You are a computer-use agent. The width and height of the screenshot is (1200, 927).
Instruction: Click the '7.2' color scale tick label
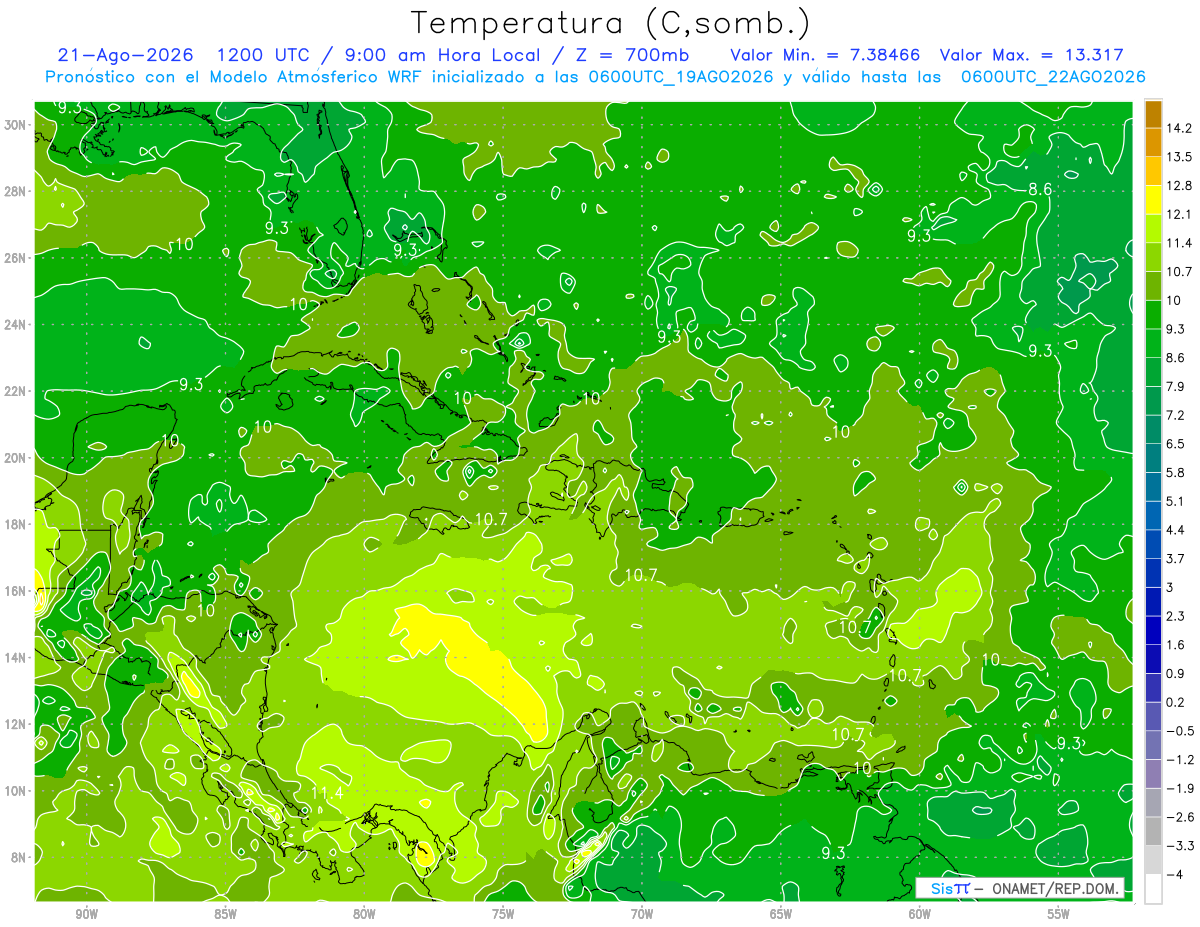(x=1175, y=415)
